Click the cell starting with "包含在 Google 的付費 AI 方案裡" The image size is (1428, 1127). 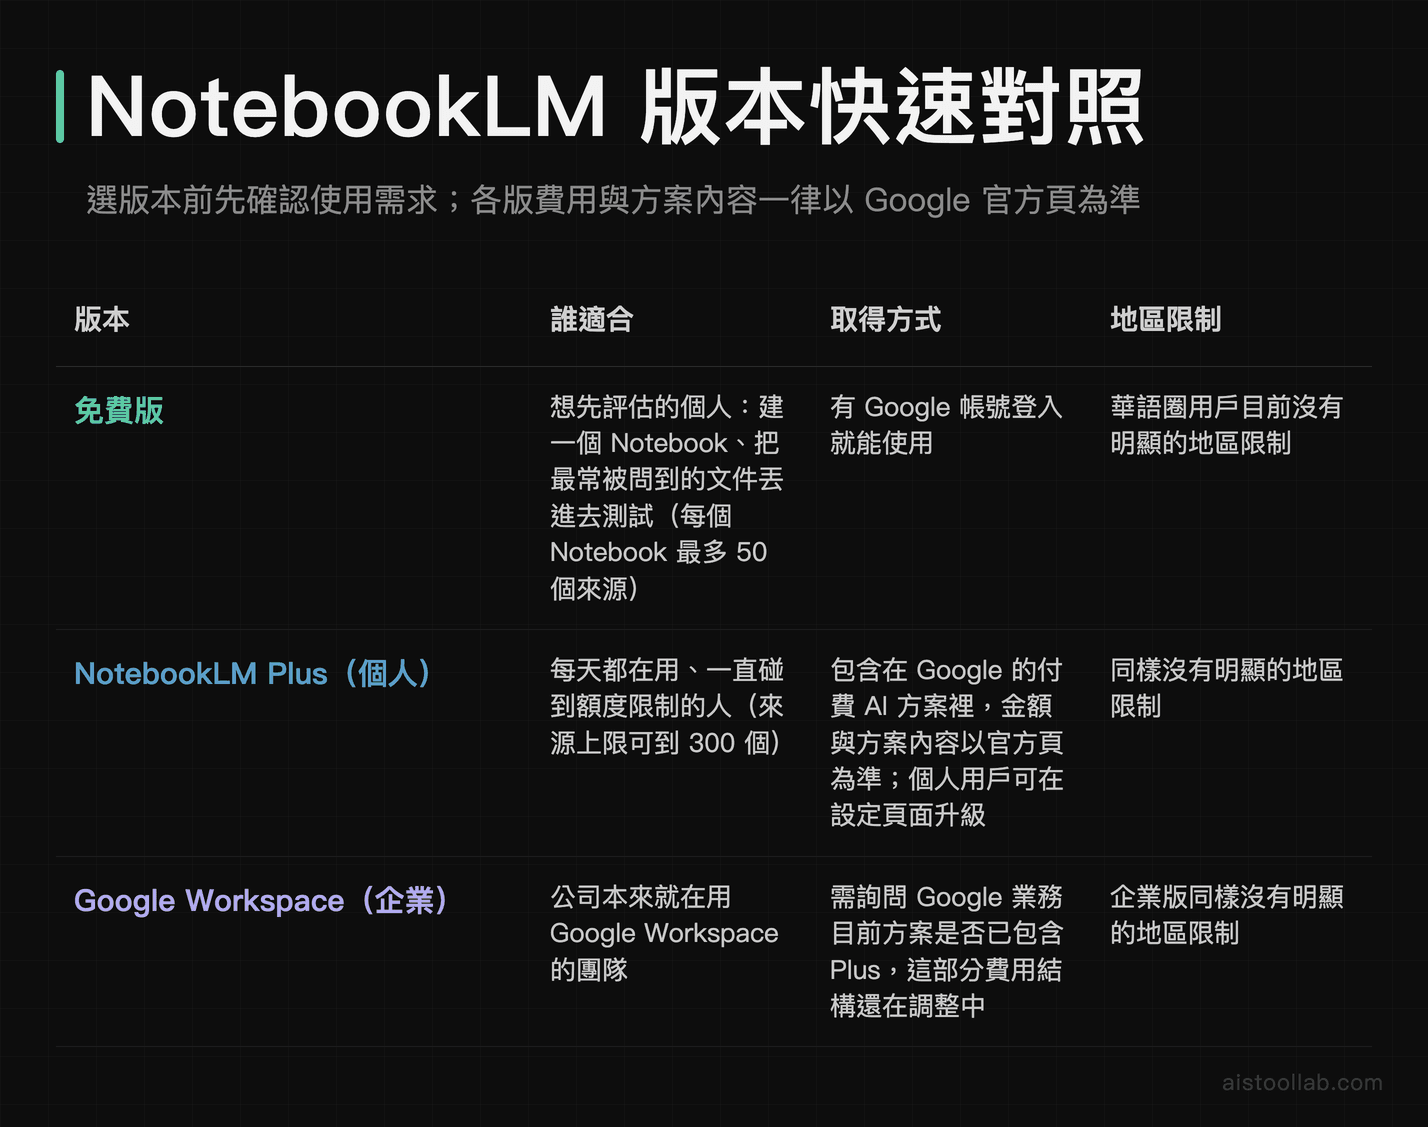947,742
